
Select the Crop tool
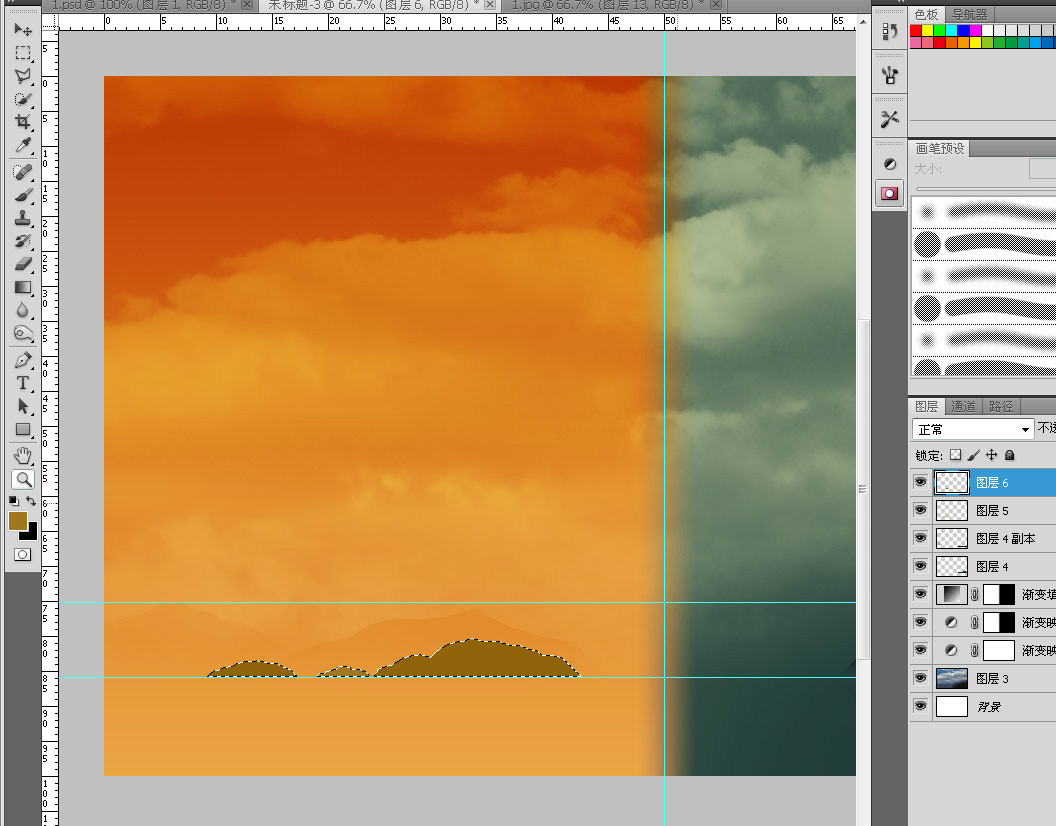point(23,122)
